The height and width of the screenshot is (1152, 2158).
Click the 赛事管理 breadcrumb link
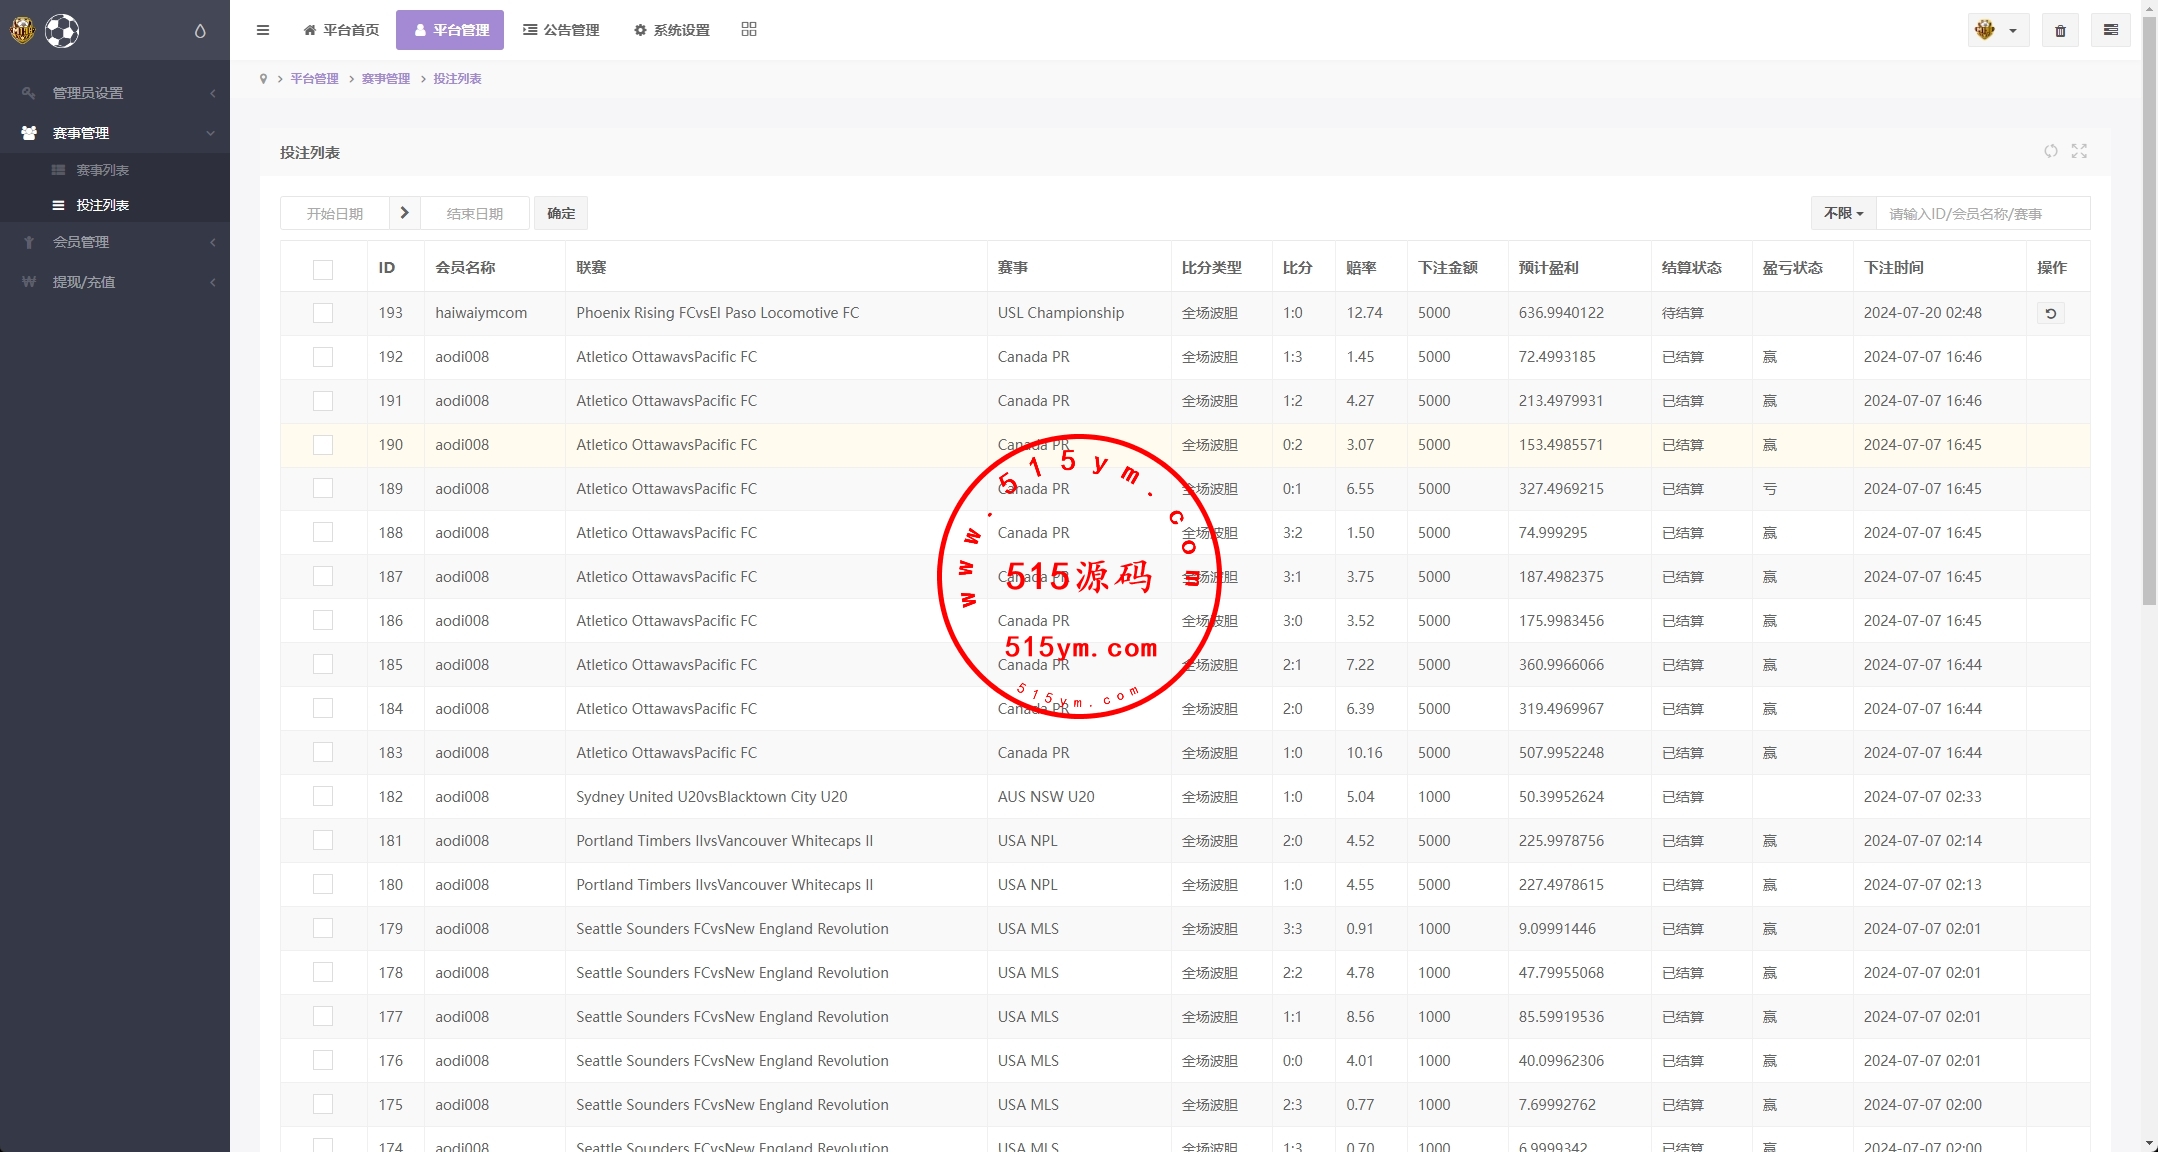[x=386, y=79]
